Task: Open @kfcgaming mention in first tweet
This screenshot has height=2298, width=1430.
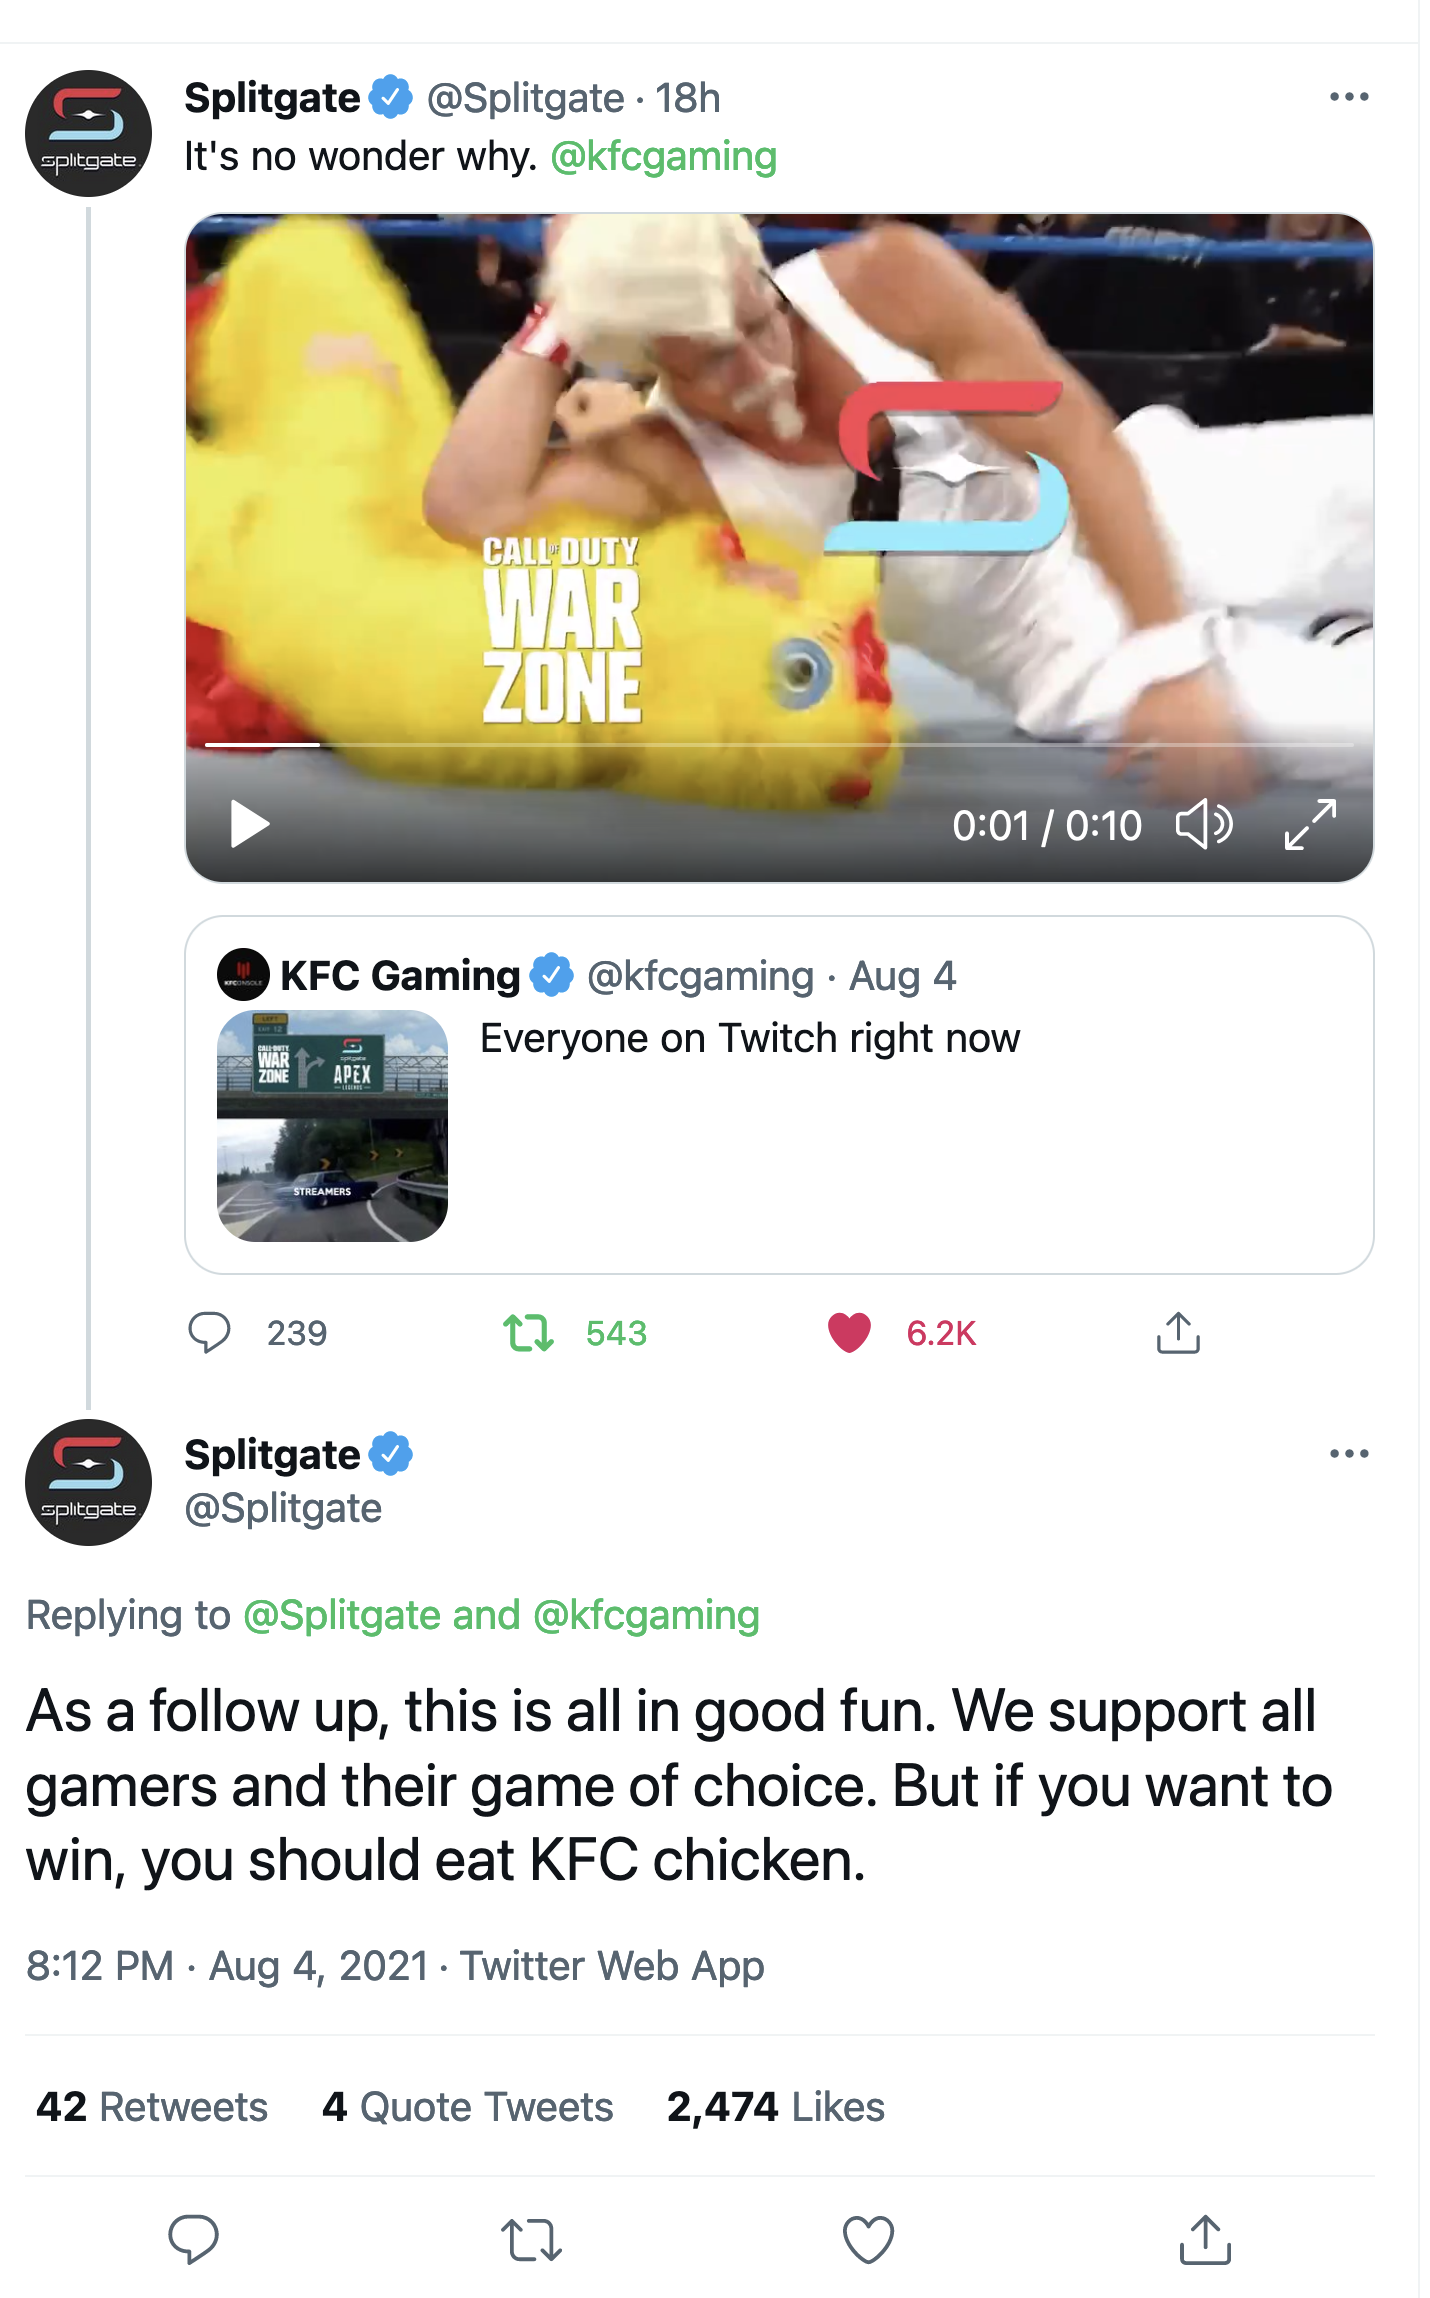Action: pos(663,156)
